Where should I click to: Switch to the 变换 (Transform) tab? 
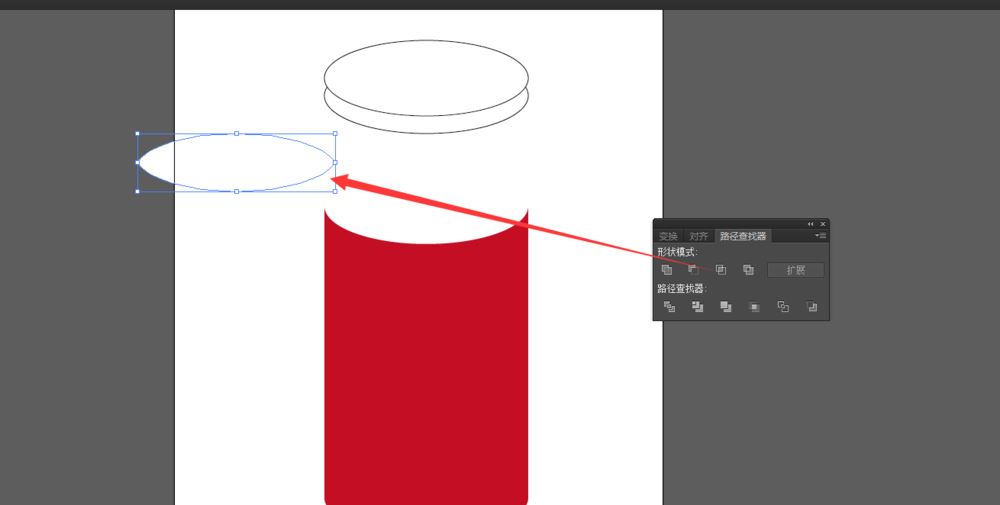pyautogui.click(x=668, y=237)
